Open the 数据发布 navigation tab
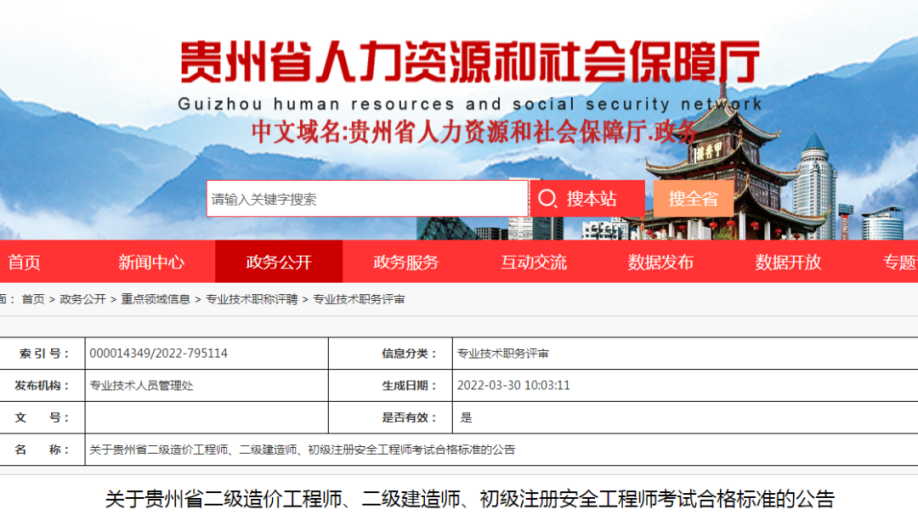The width and height of the screenshot is (918, 521). pos(660,262)
